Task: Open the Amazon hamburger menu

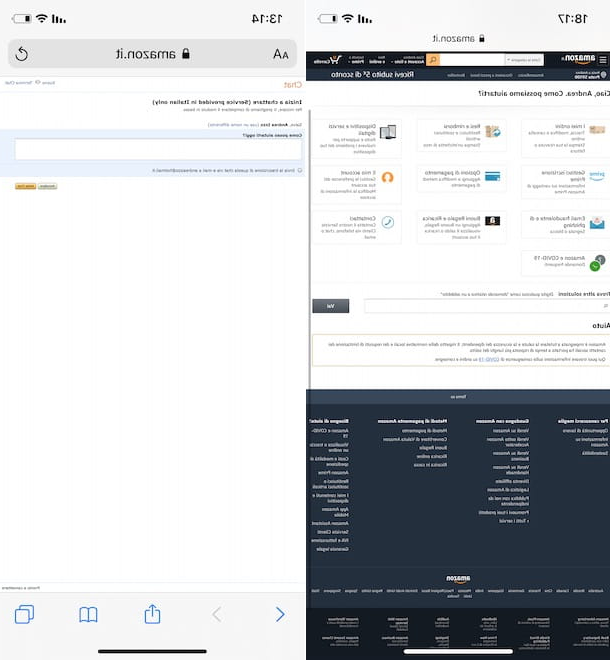Action: point(603,60)
